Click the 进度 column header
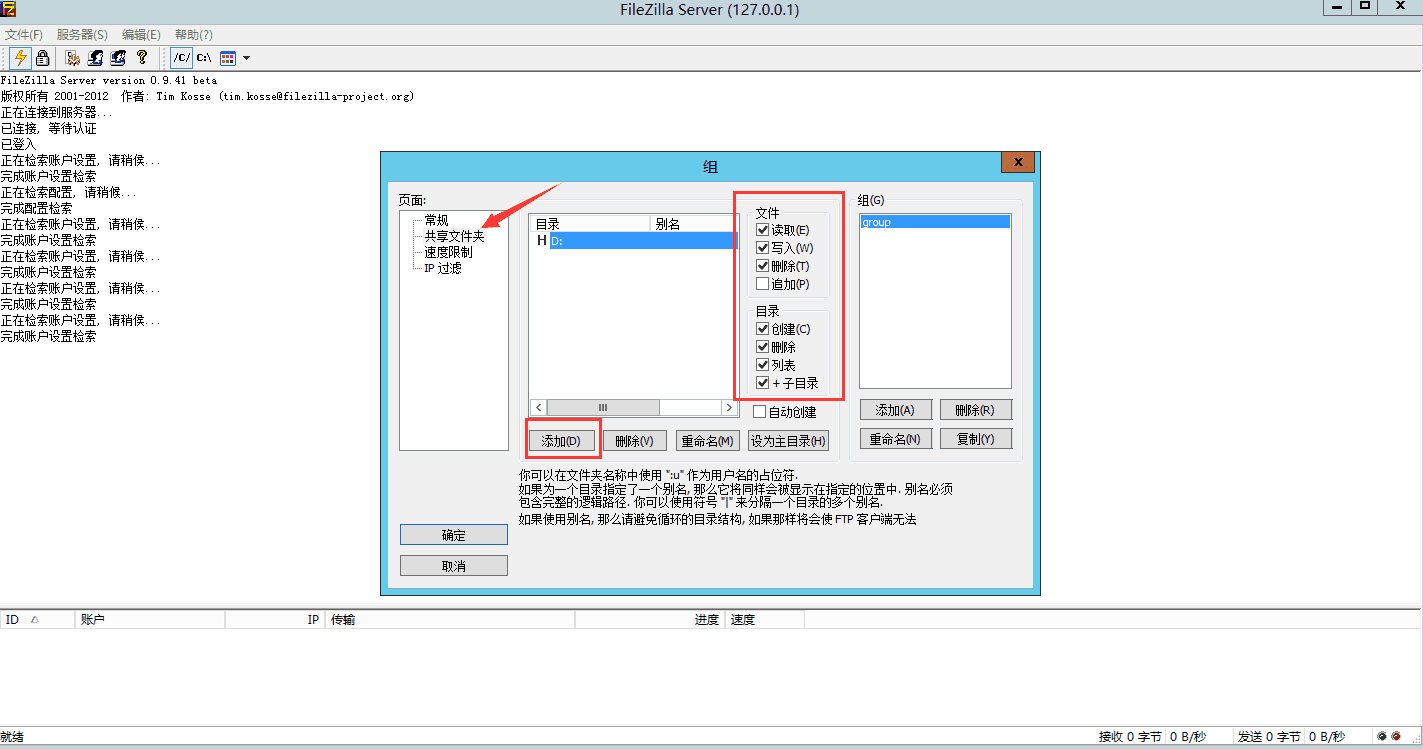 650,620
